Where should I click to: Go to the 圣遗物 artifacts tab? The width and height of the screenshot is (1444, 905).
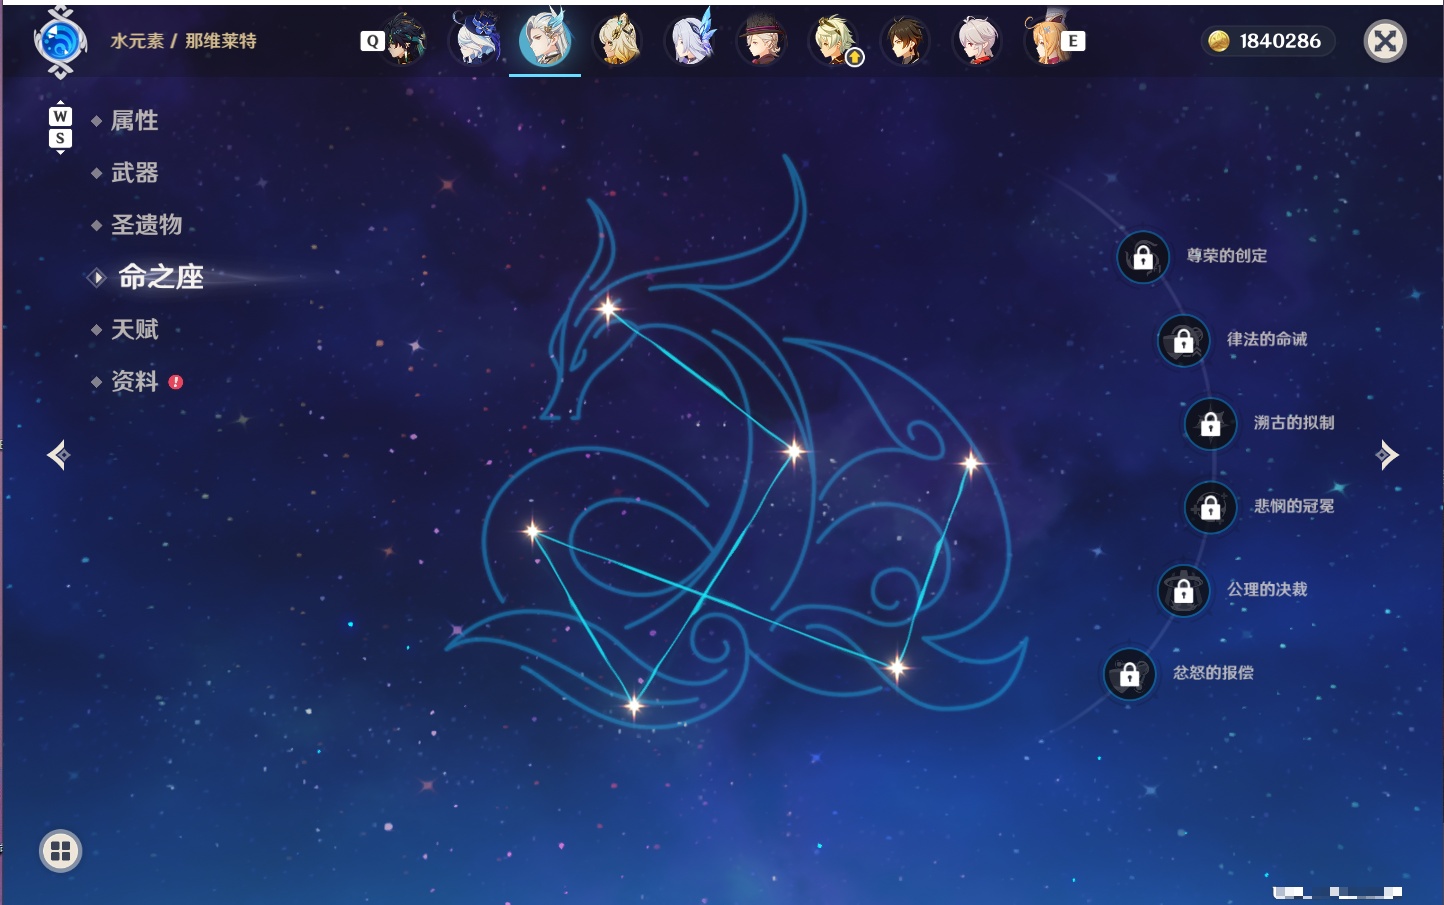pyautogui.click(x=146, y=225)
